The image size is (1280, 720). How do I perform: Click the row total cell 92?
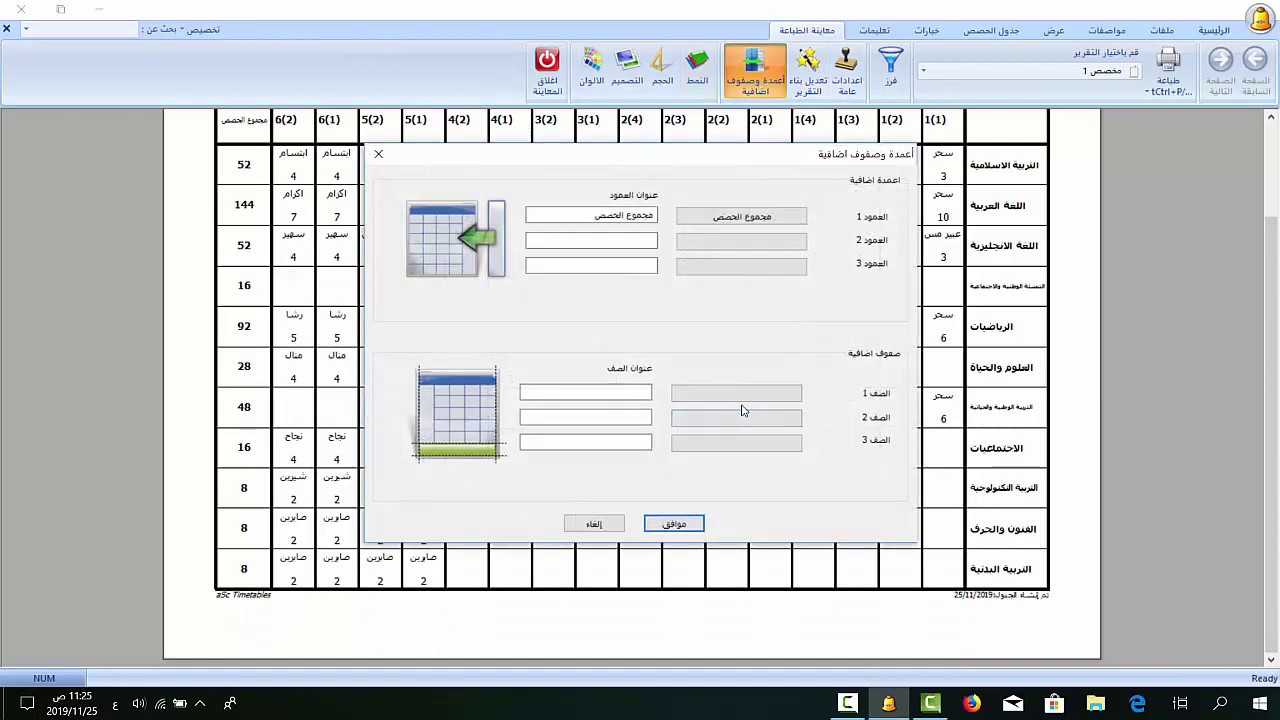point(244,326)
